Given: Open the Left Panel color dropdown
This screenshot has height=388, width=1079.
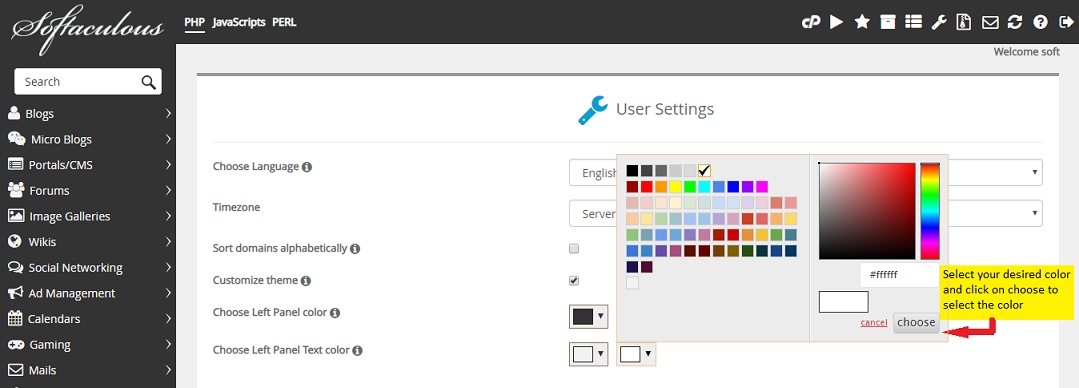Looking at the screenshot, I should 588,316.
